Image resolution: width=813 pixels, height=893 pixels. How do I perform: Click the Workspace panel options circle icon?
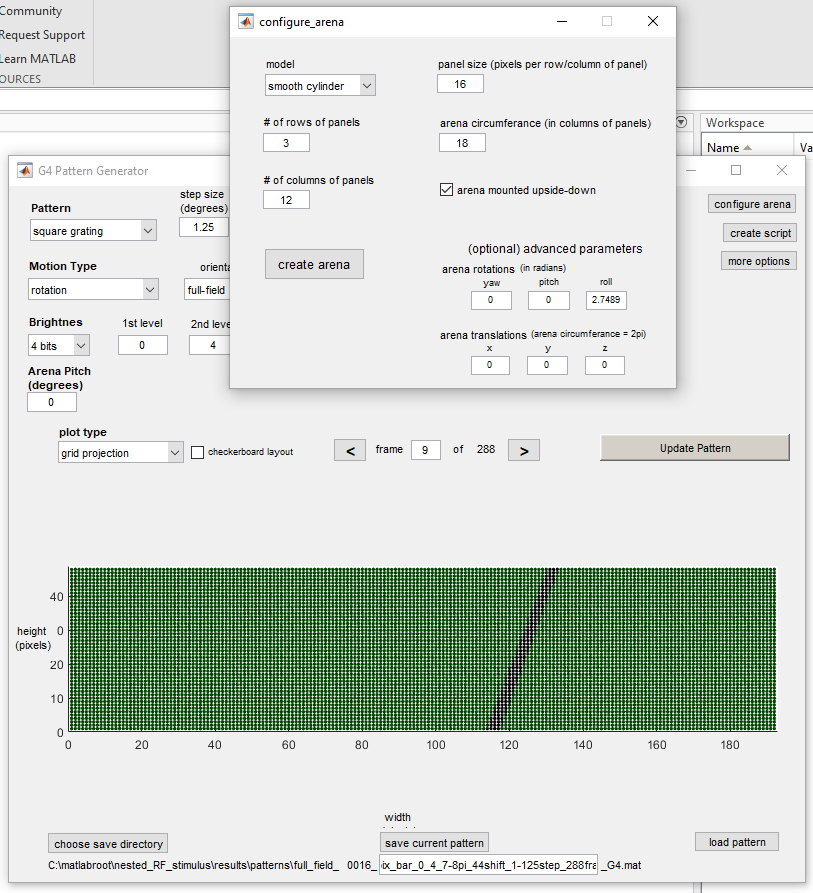coord(682,122)
